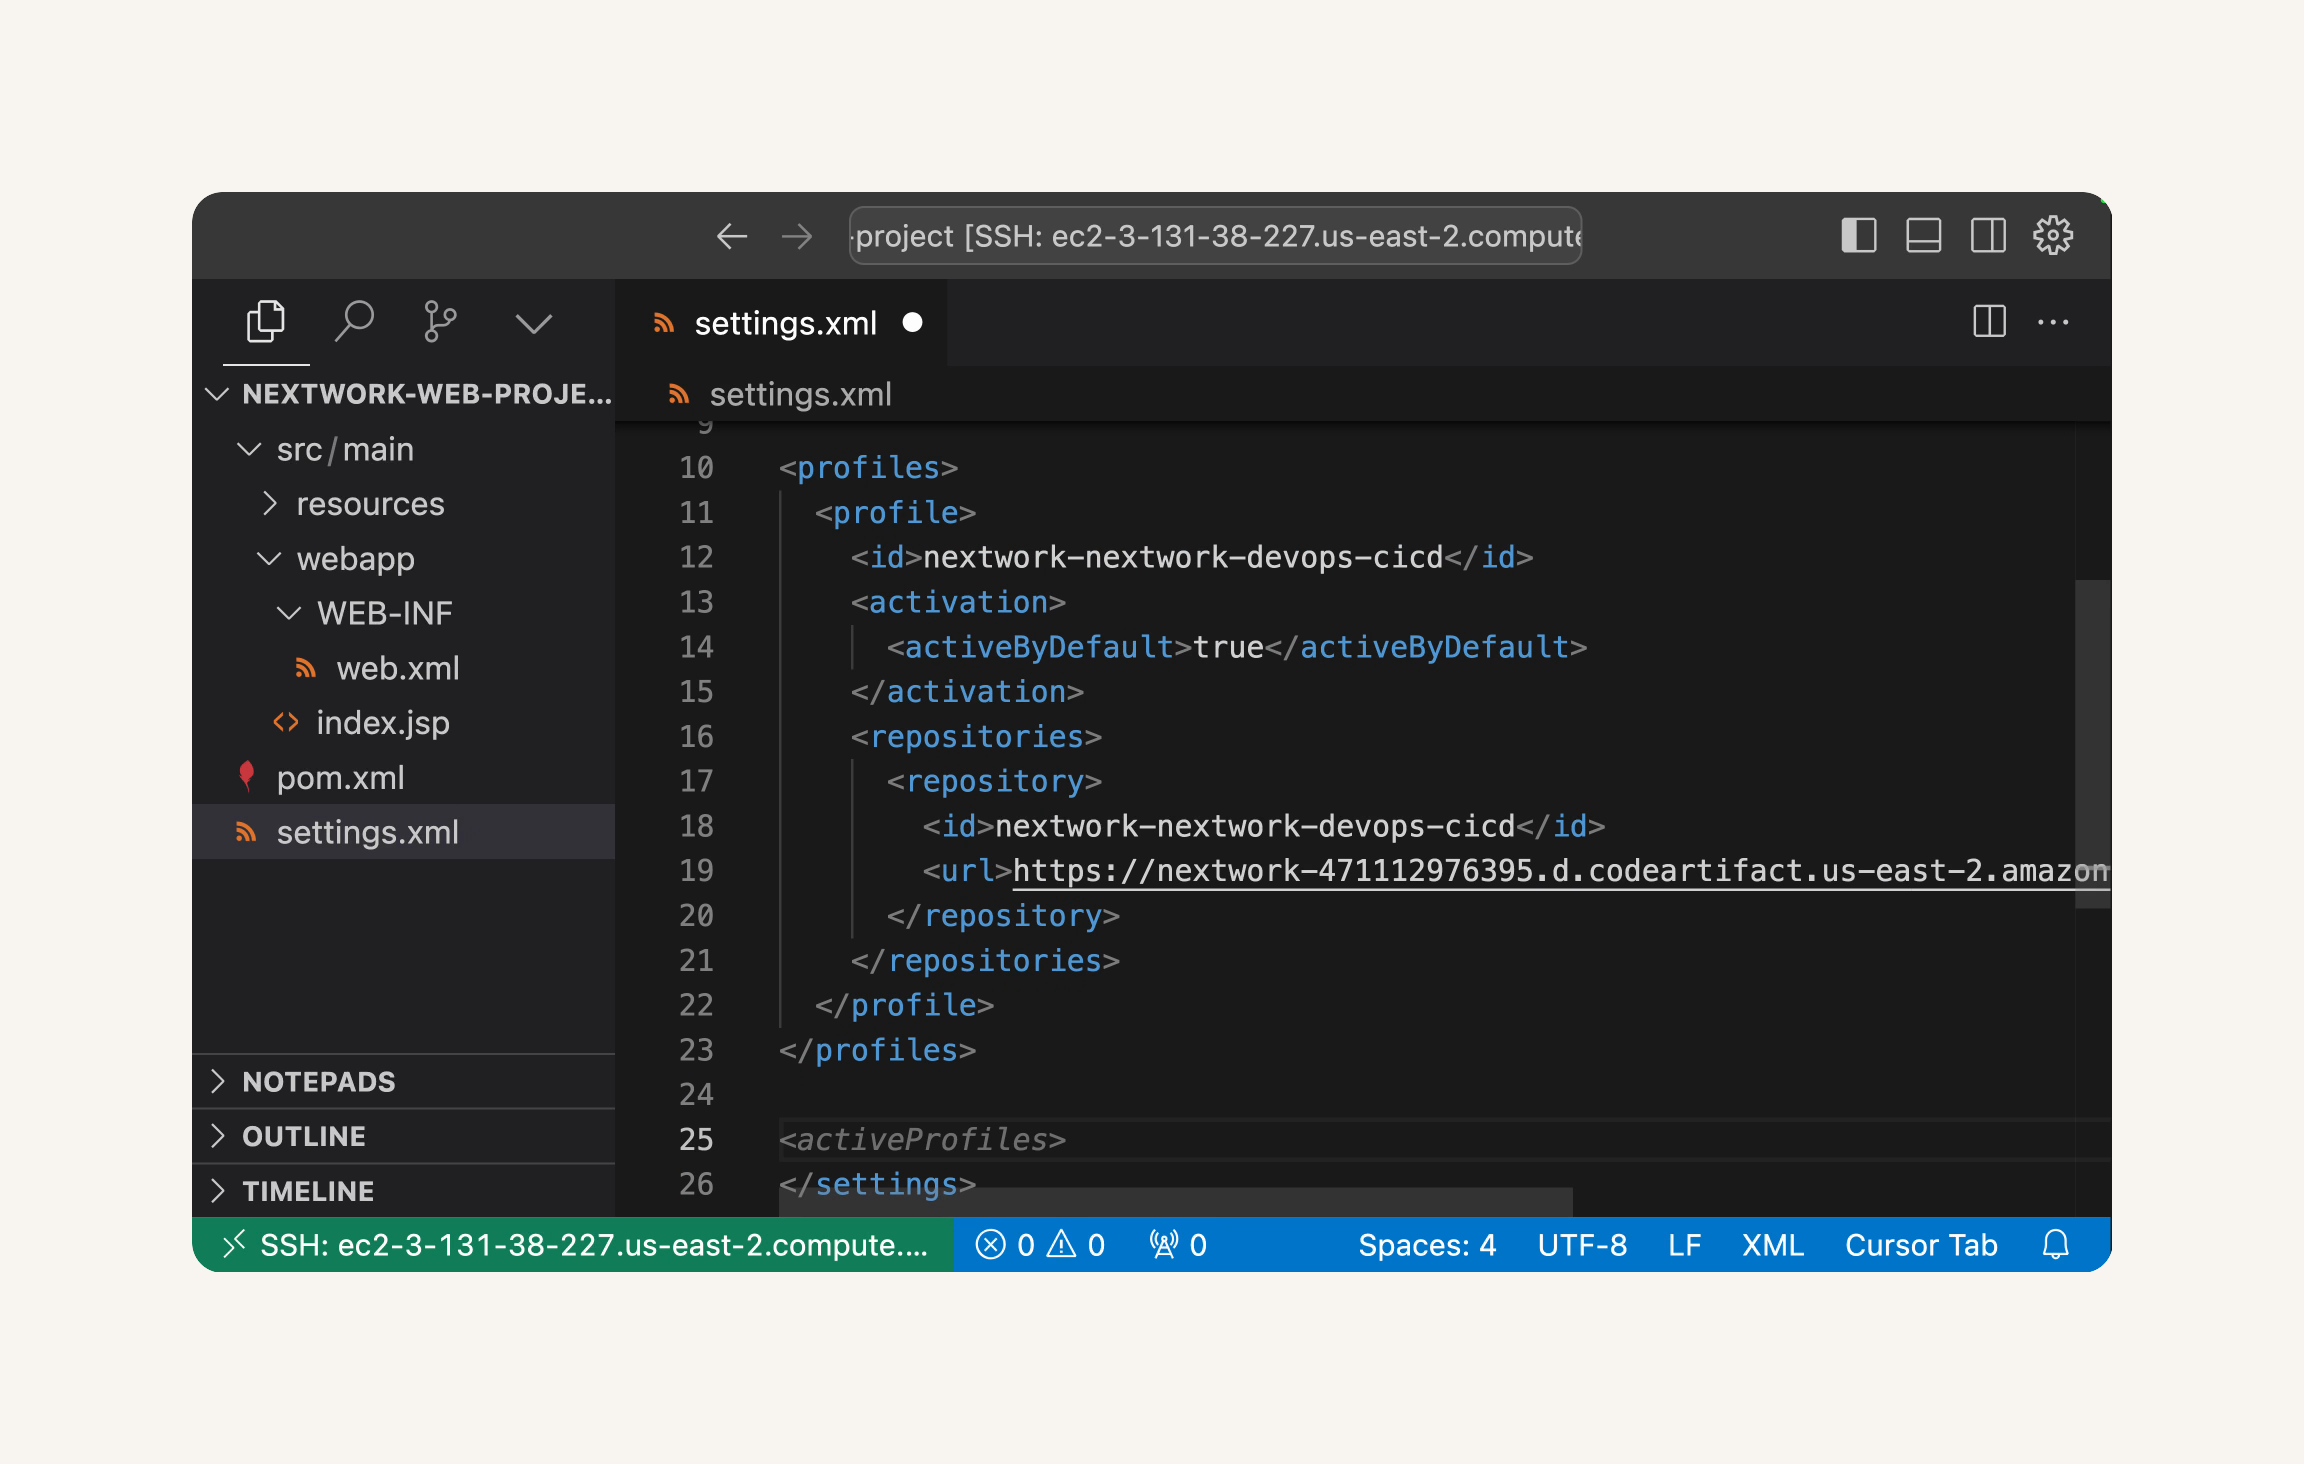
Task: Click the codeartifact URL link on line 19
Action: point(1560,871)
